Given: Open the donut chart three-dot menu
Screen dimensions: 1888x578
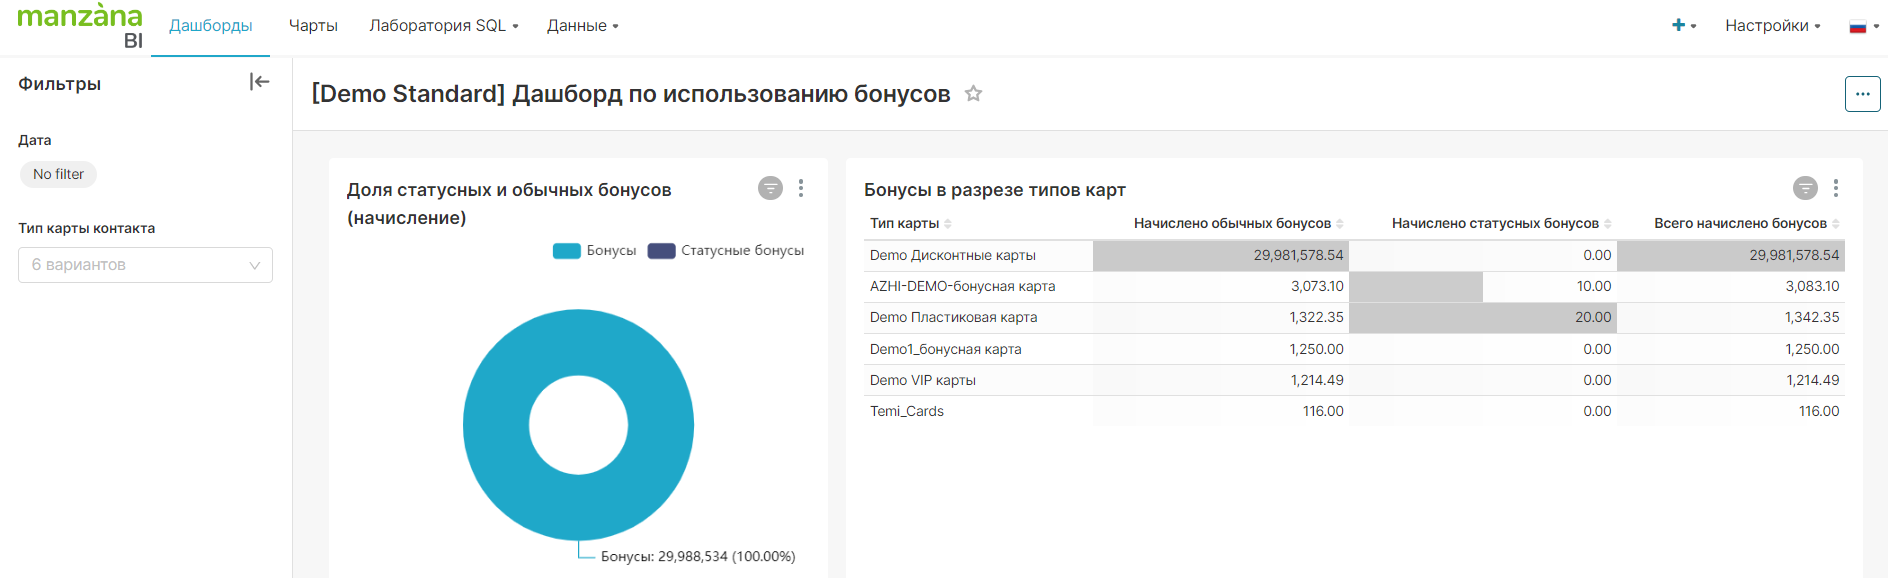Looking at the screenshot, I should 801,188.
